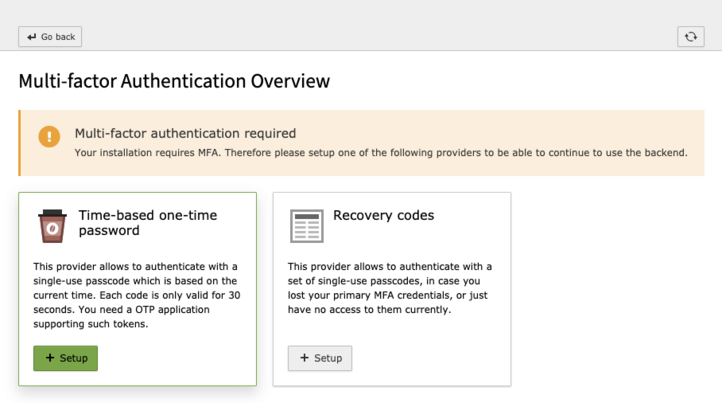The image size is (722, 403).
Task: Click the orange warning exclamation icon
Action: click(x=49, y=137)
